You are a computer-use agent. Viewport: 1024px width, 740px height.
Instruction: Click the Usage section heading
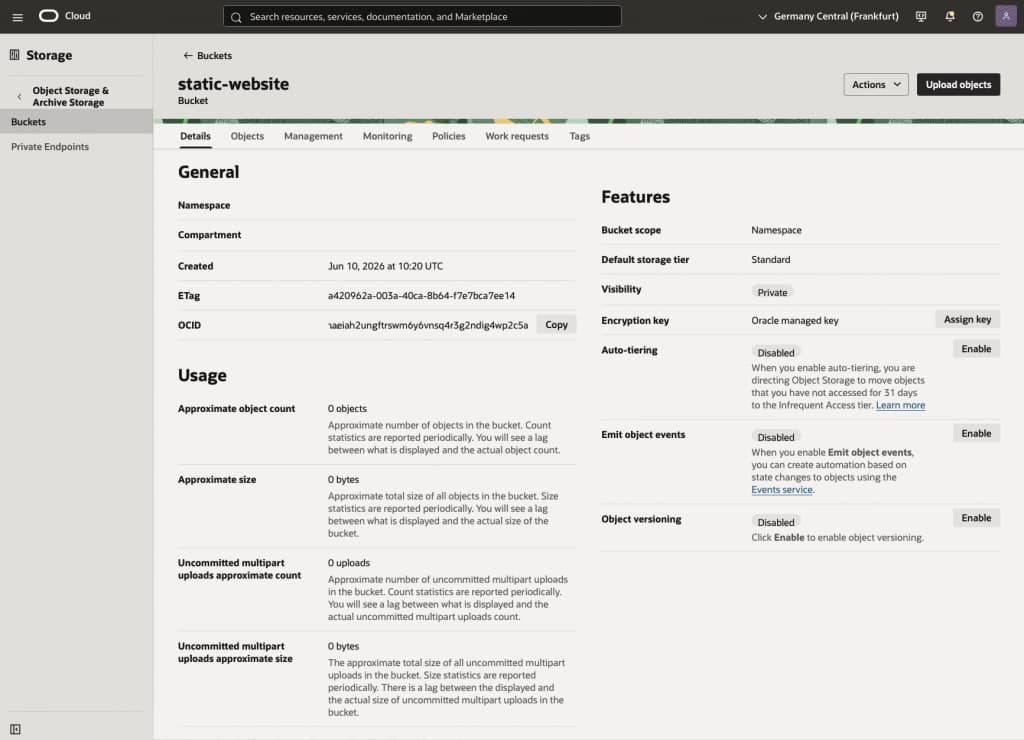point(202,376)
